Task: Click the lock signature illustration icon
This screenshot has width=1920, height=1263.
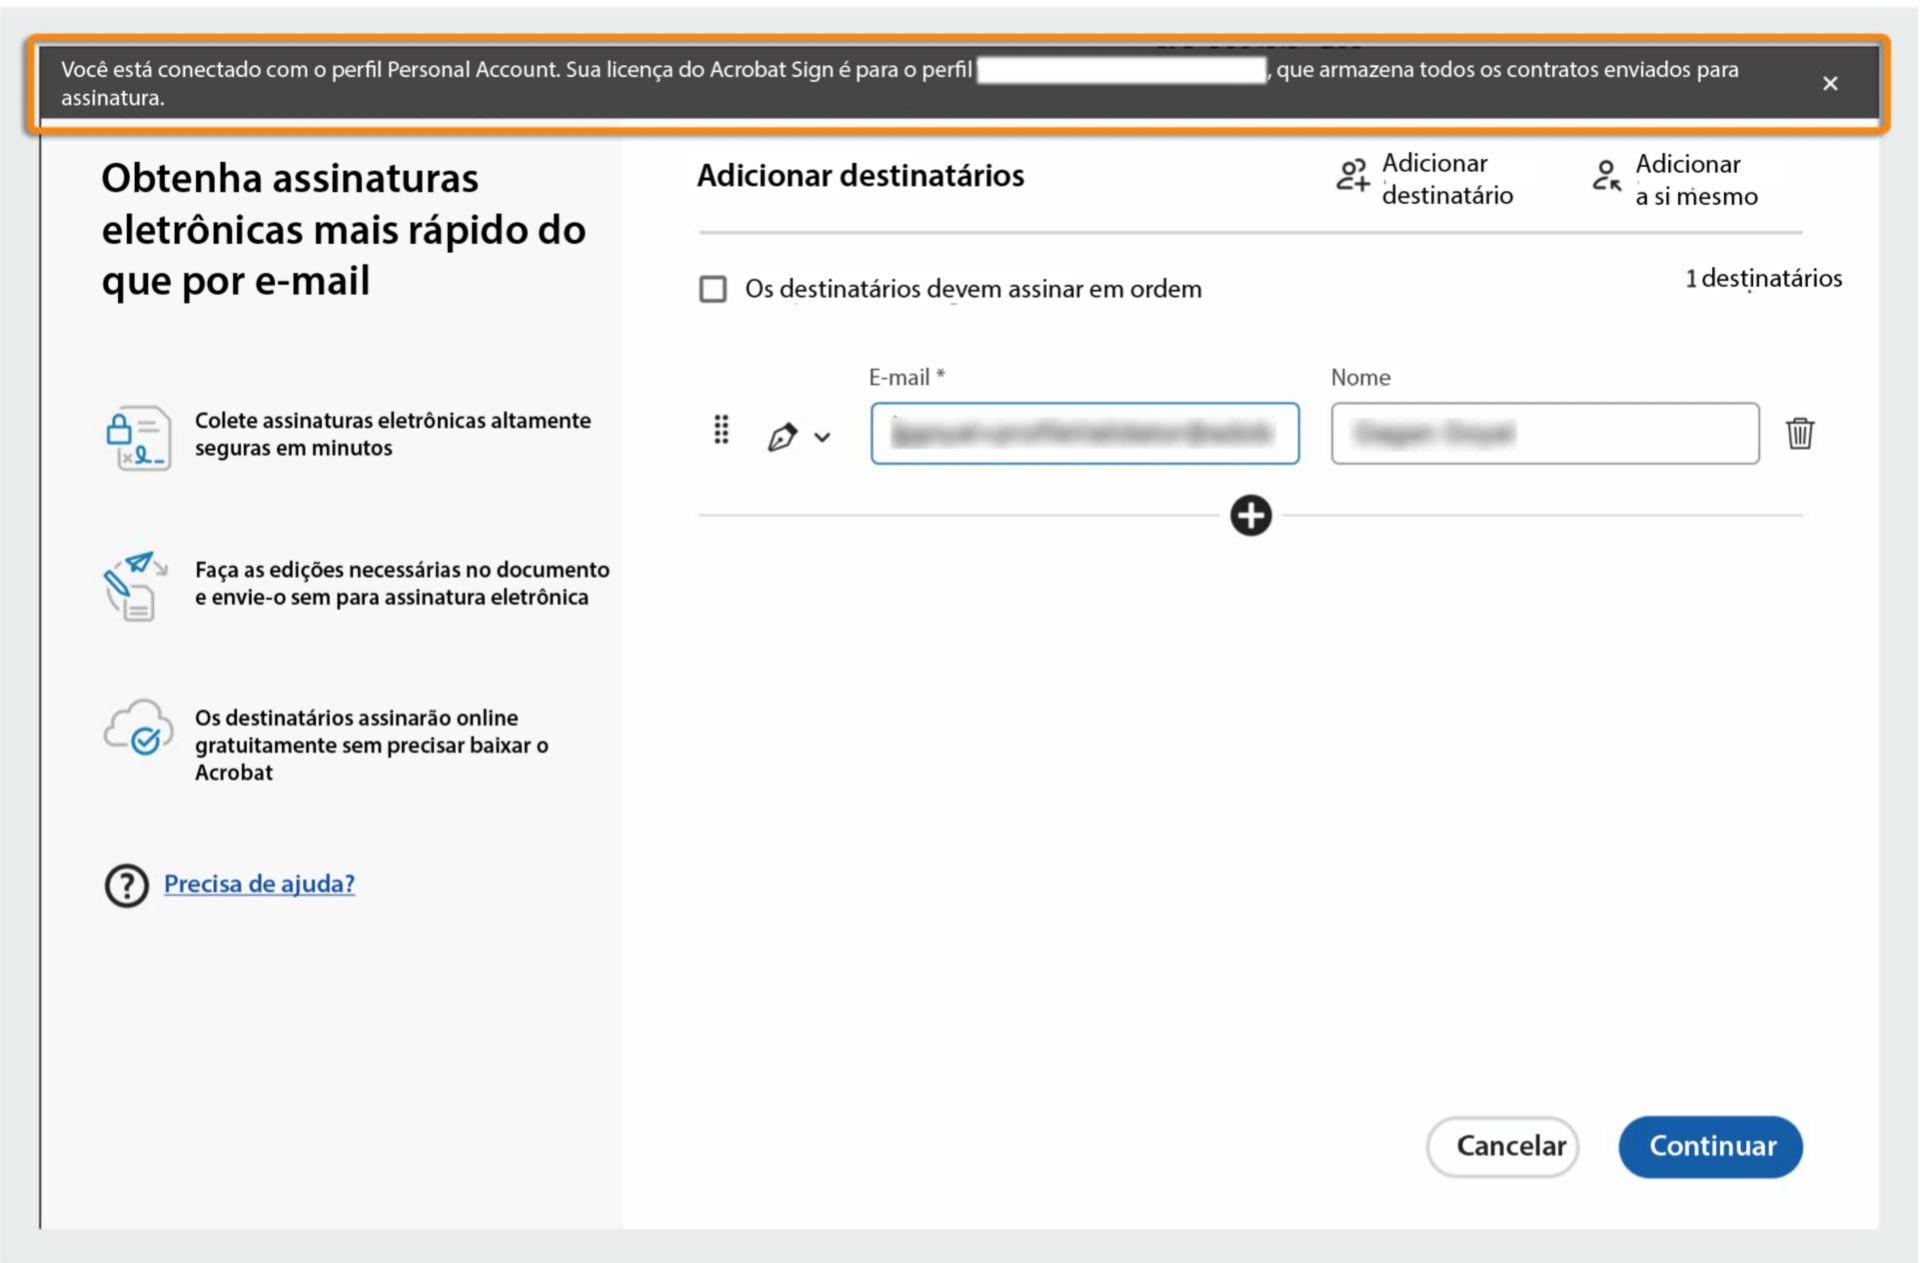Action: pyautogui.click(x=140, y=436)
